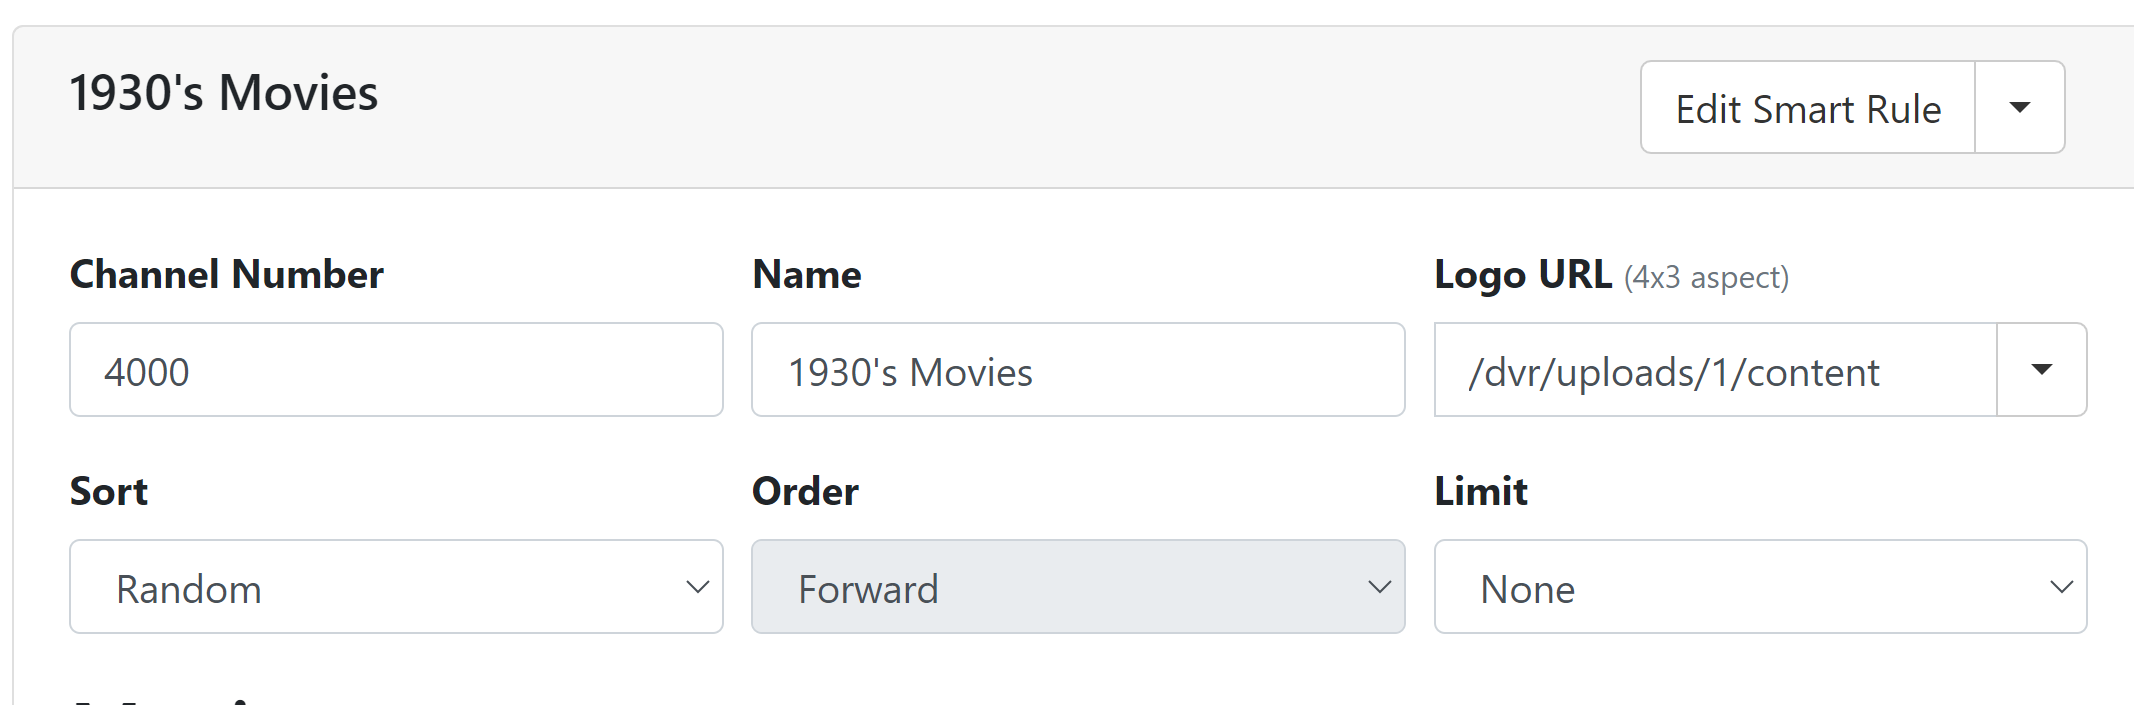
Task: Click the Logo URL label
Action: click(x=1523, y=275)
